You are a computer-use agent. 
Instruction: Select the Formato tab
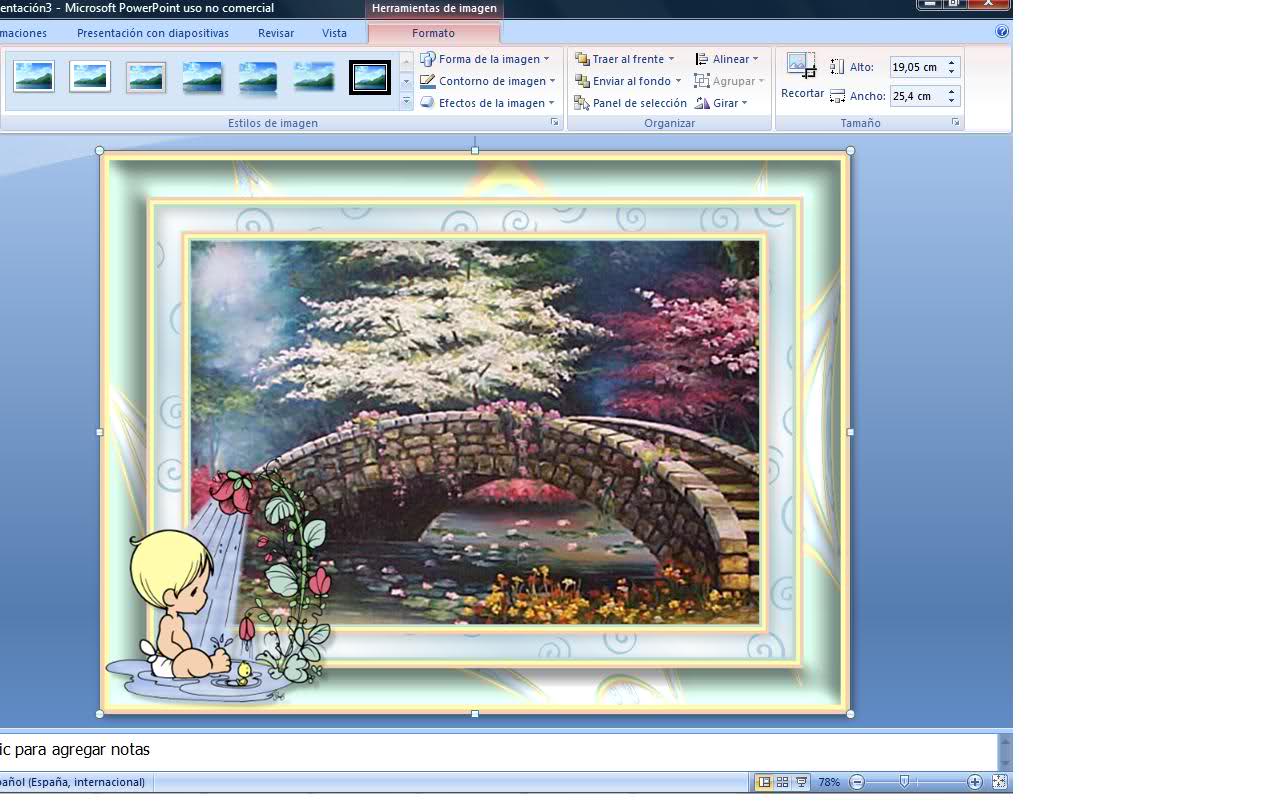(x=433, y=33)
